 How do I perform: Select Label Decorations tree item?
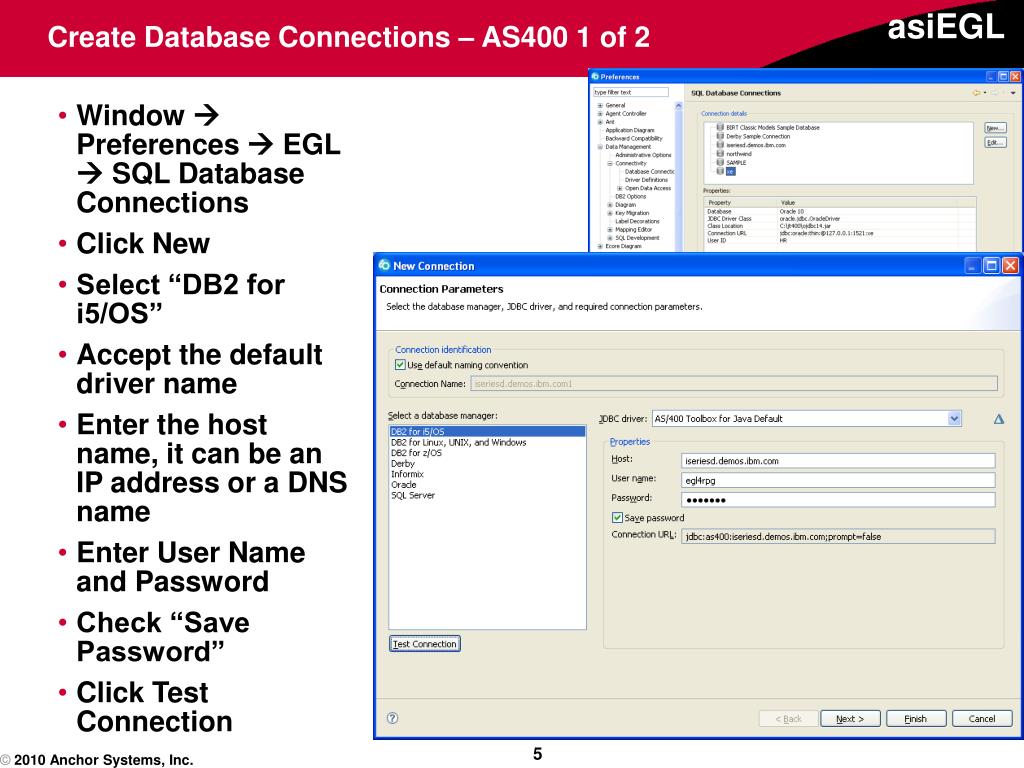click(637, 221)
